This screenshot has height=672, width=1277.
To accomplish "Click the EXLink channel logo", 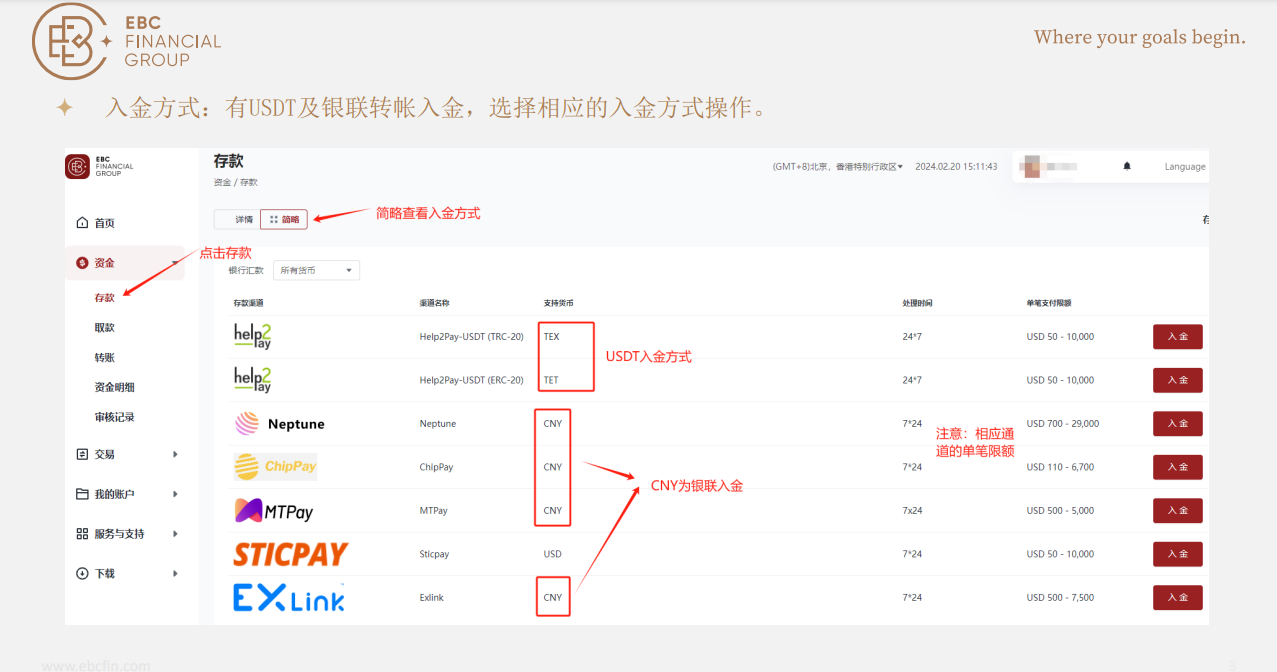I will click(x=289, y=598).
